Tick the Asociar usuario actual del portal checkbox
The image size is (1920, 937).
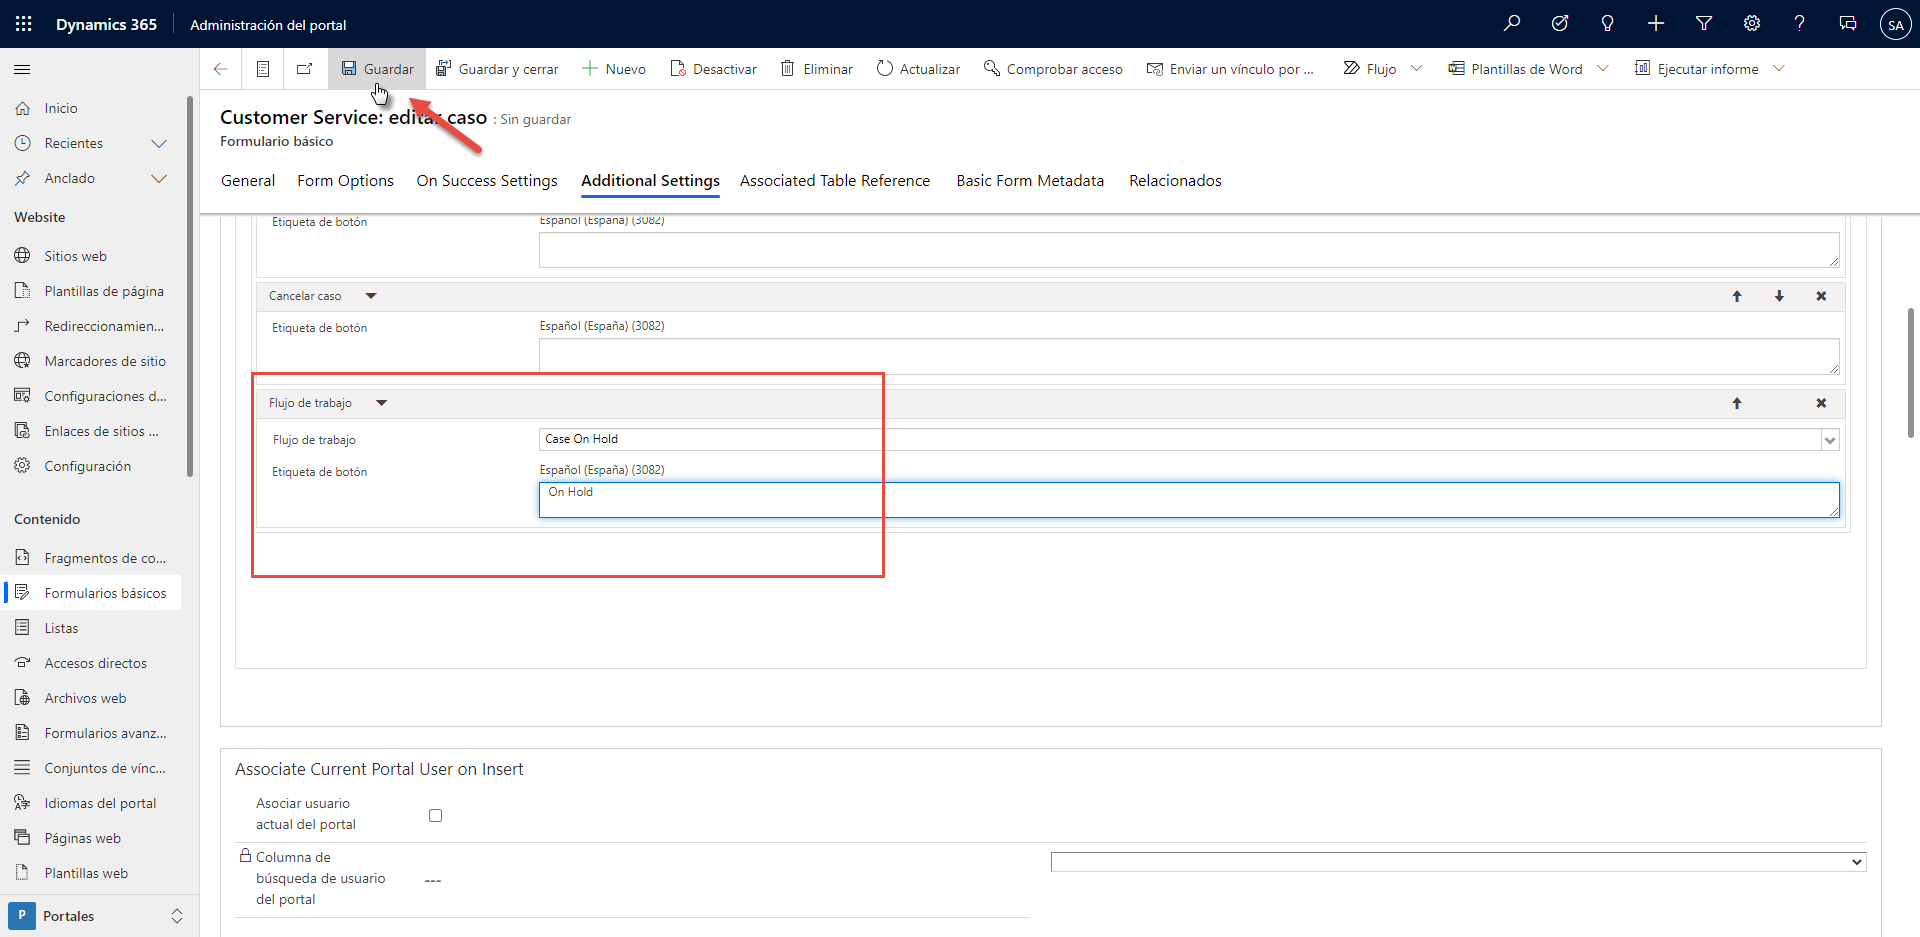(x=435, y=815)
